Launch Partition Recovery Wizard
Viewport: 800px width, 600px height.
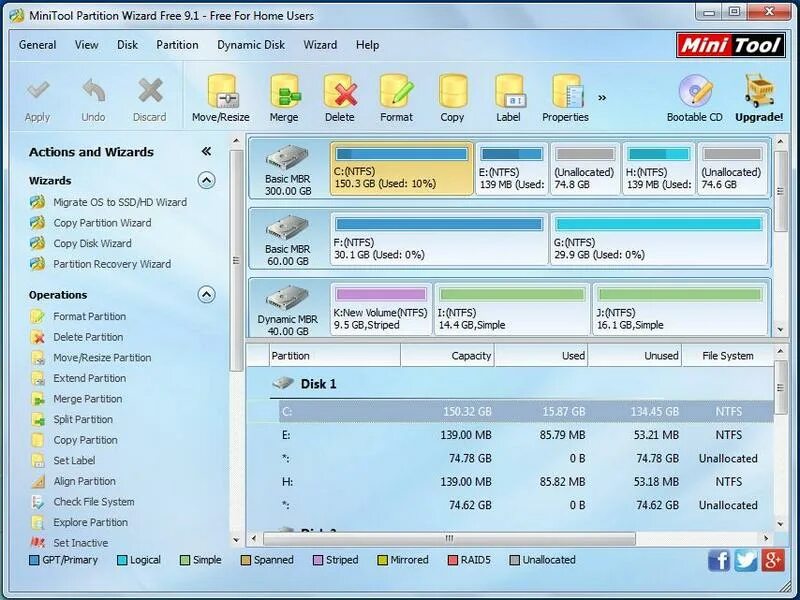[x=112, y=264]
